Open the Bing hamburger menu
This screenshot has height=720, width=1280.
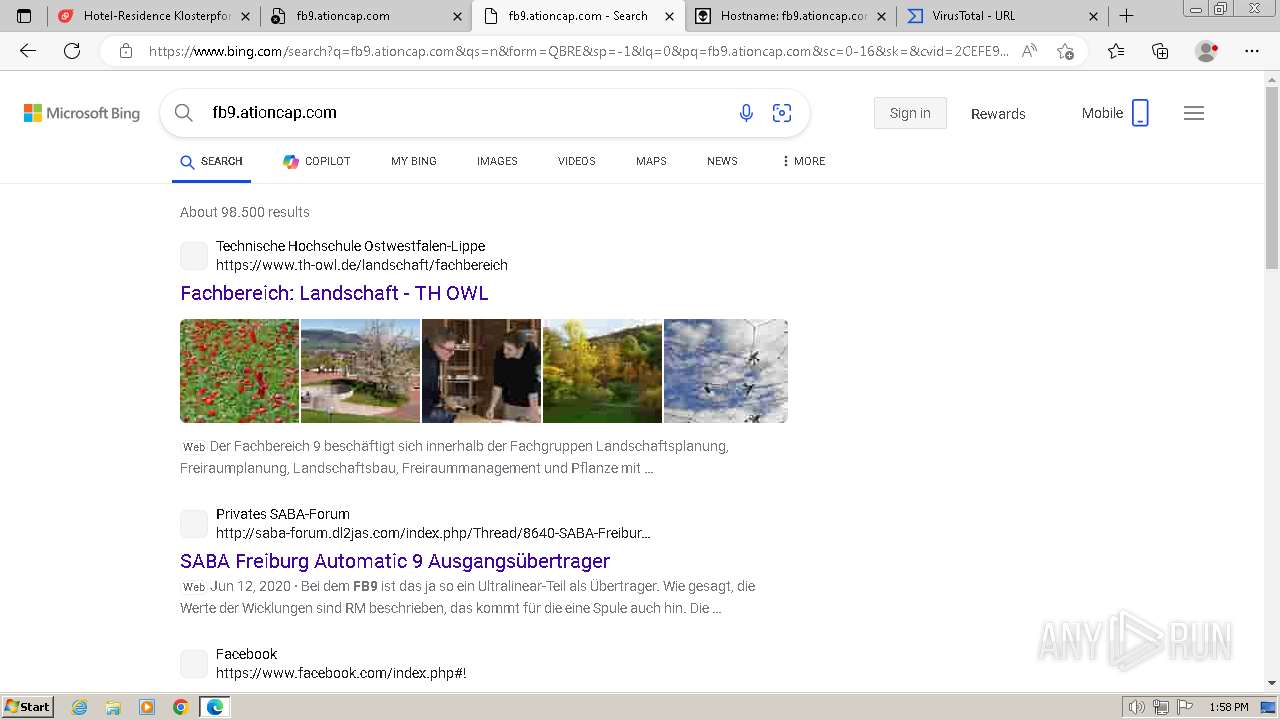pyautogui.click(x=1194, y=113)
